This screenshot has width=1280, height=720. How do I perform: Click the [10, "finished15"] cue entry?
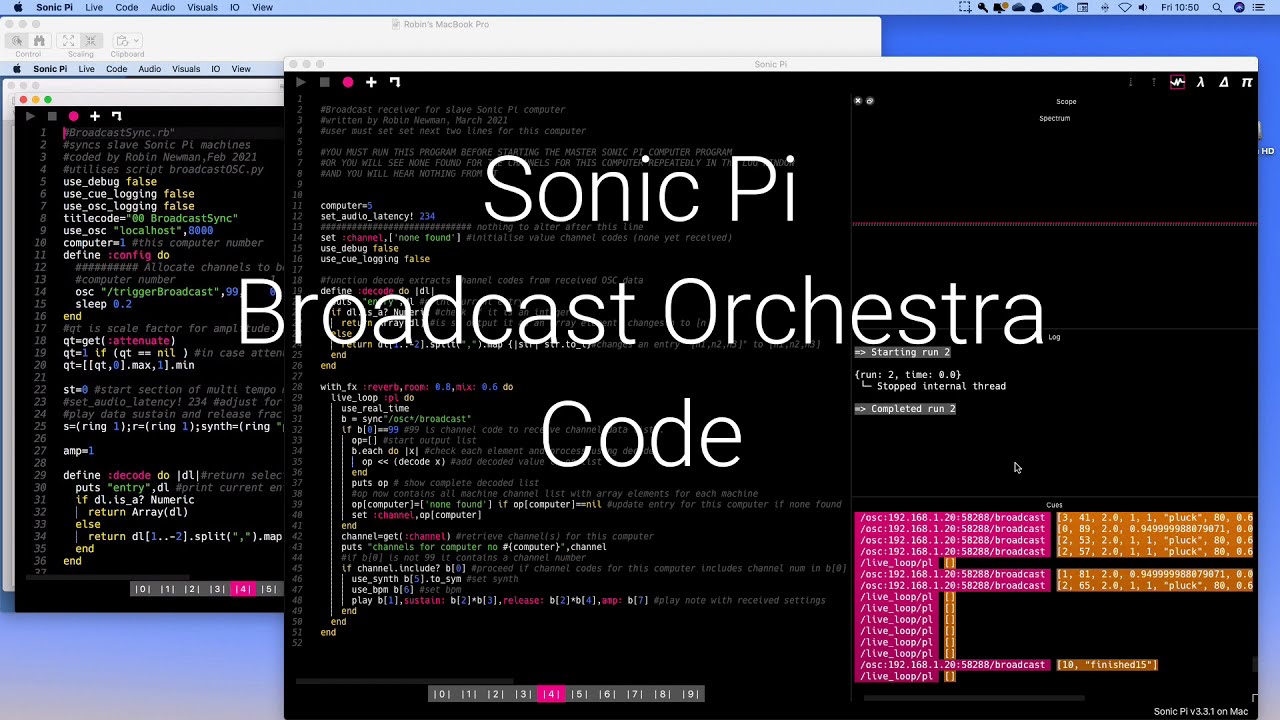[1107, 665]
